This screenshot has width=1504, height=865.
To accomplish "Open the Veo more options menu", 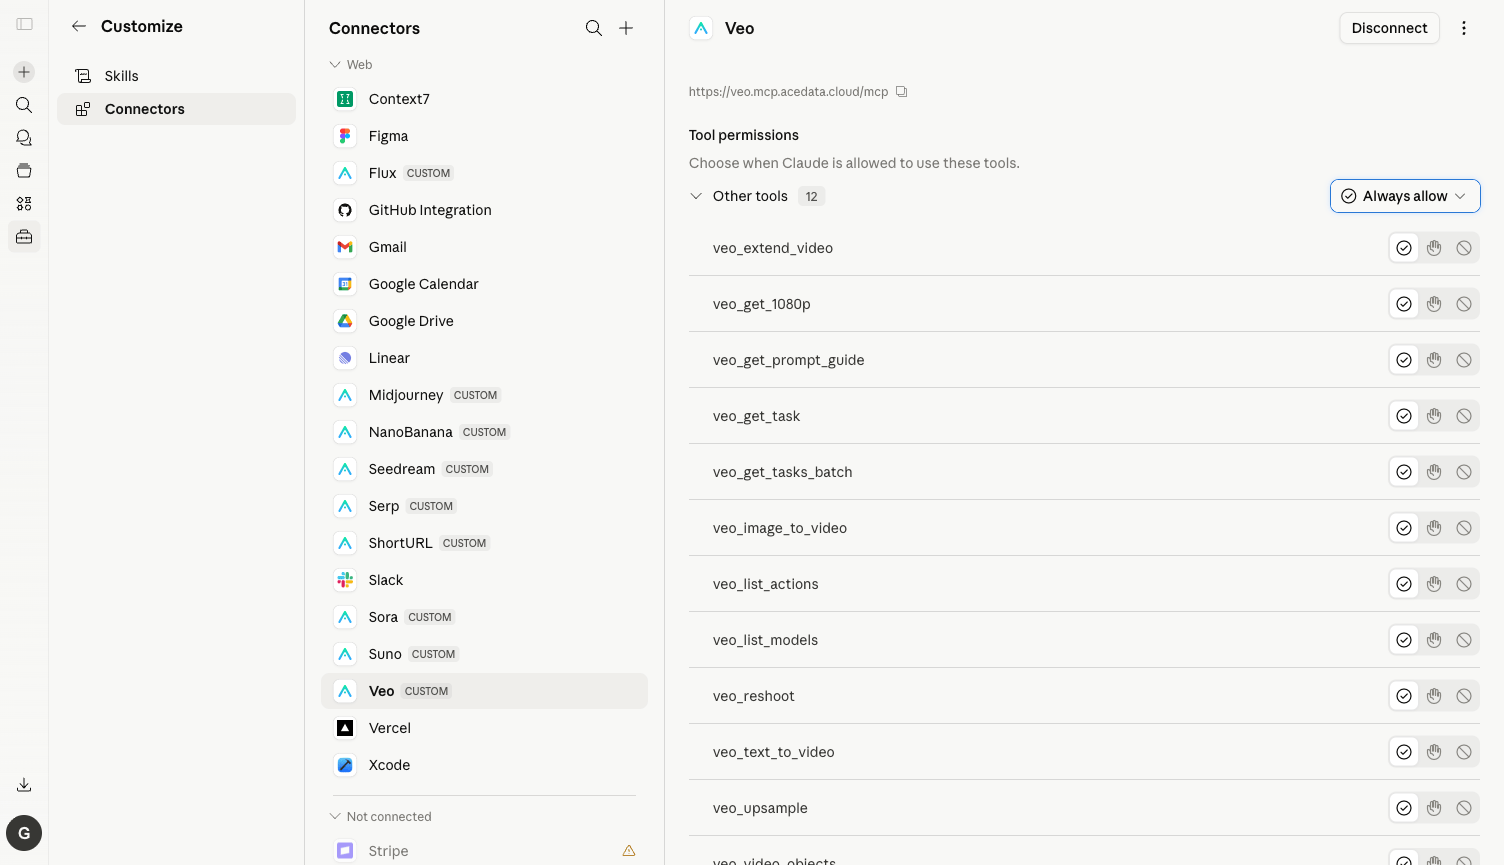I will tap(1464, 28).
